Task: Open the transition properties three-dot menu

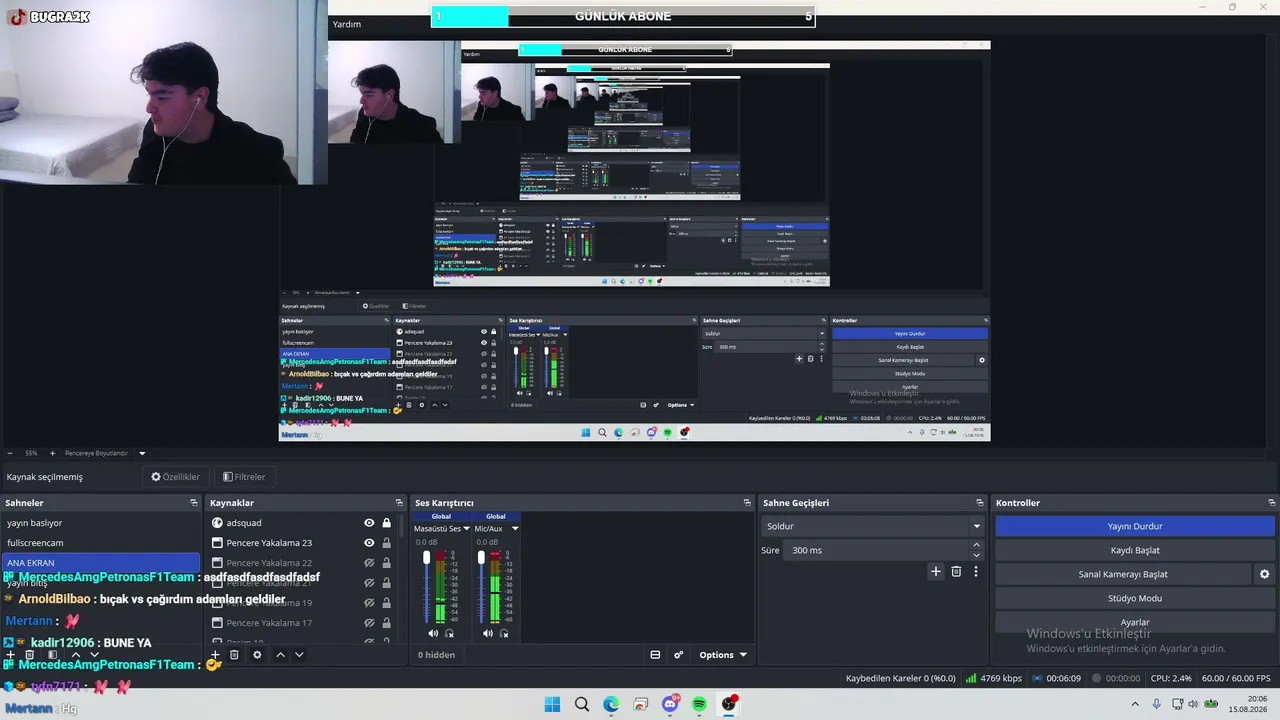Action: 976,572
